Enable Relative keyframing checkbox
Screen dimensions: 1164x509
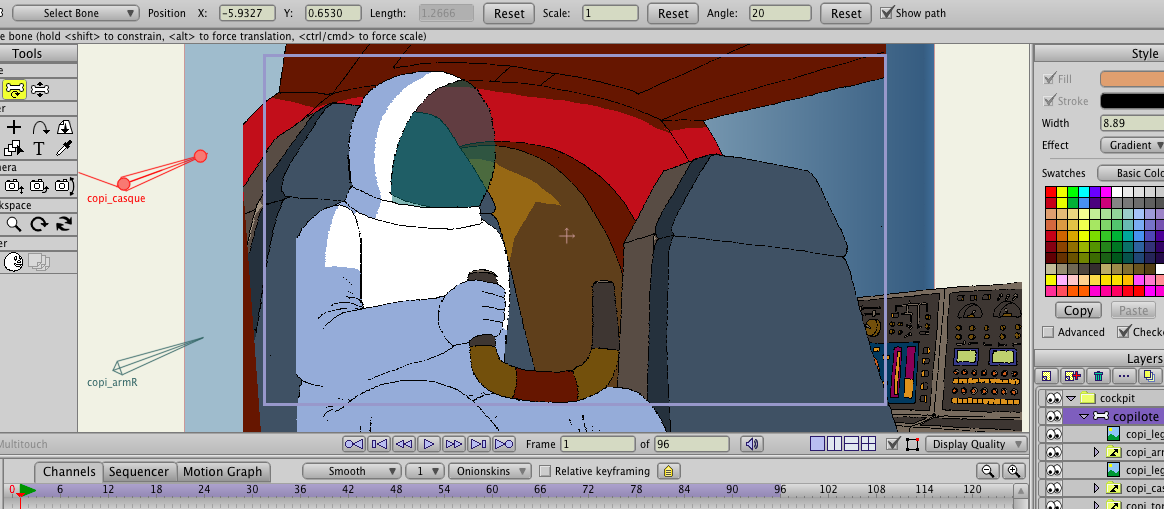click(545, 471)
